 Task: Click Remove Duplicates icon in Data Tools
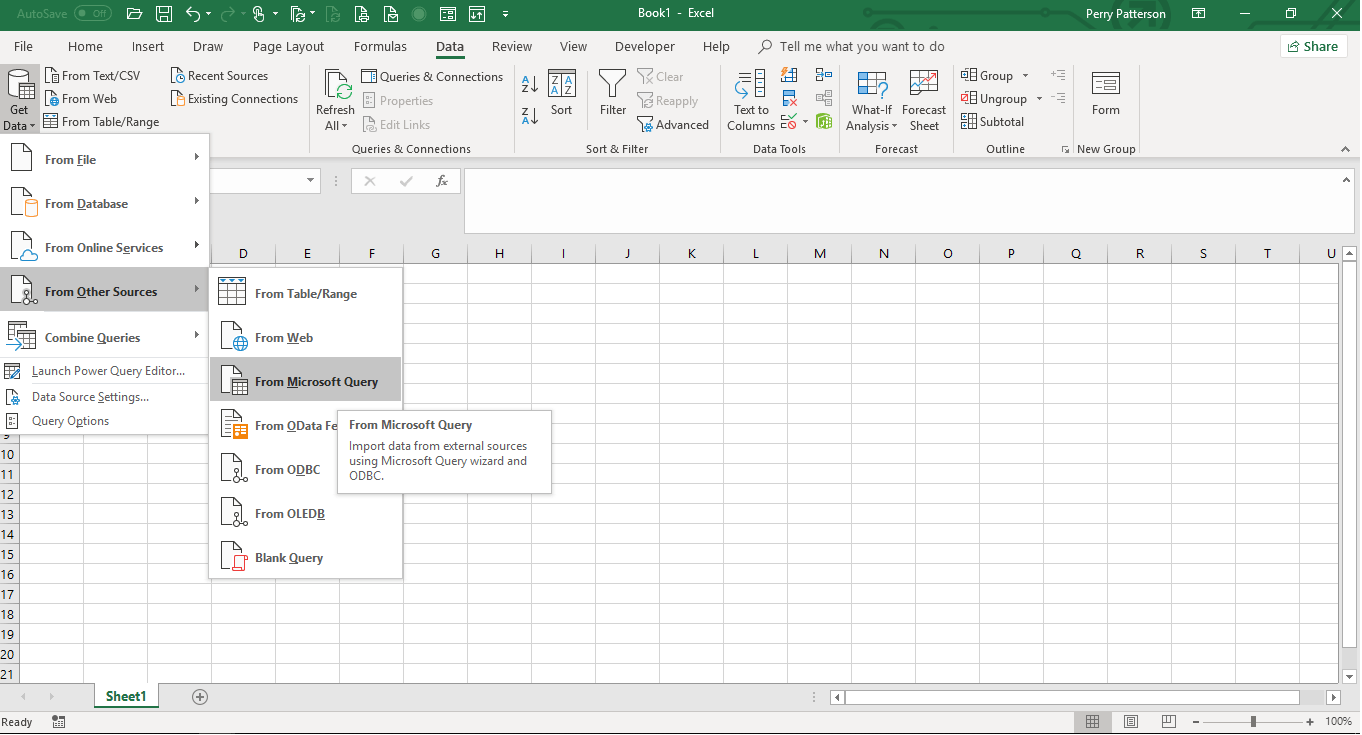coord(789,99)
